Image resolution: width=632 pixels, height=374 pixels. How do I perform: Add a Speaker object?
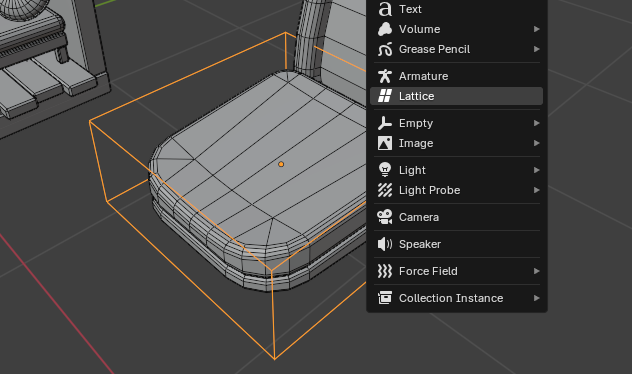[x=456, y=244]
